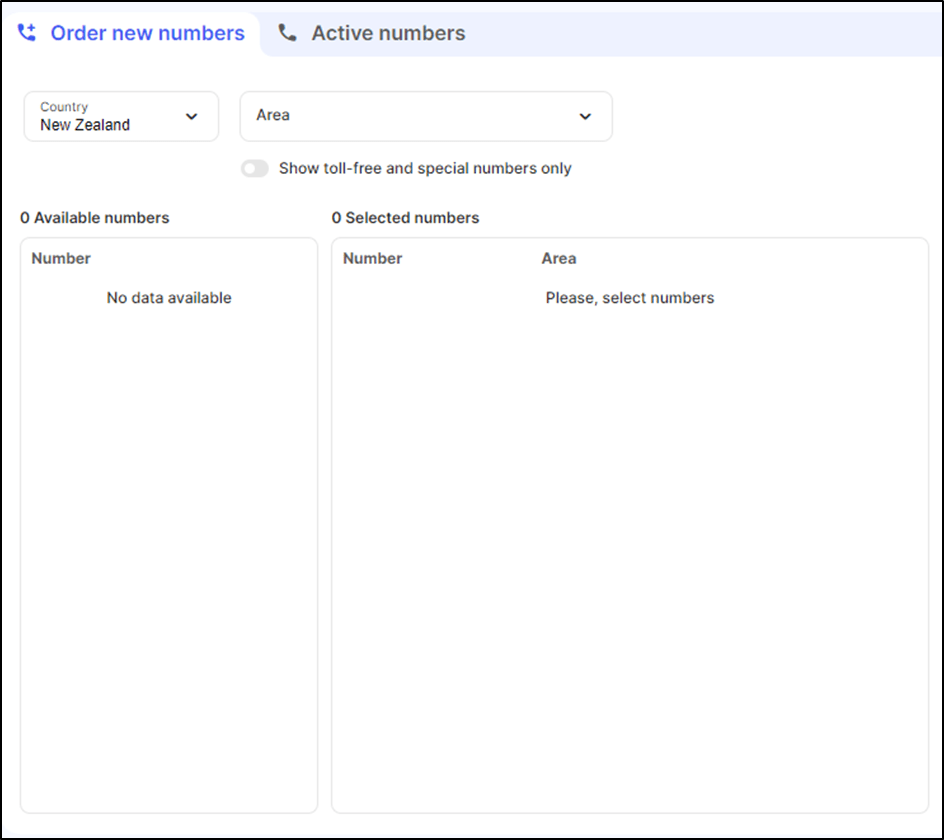This screenshot has height=840, width=944.
Task: Click the Number header in the selected numbers panel
Action: tap(372, 258)
